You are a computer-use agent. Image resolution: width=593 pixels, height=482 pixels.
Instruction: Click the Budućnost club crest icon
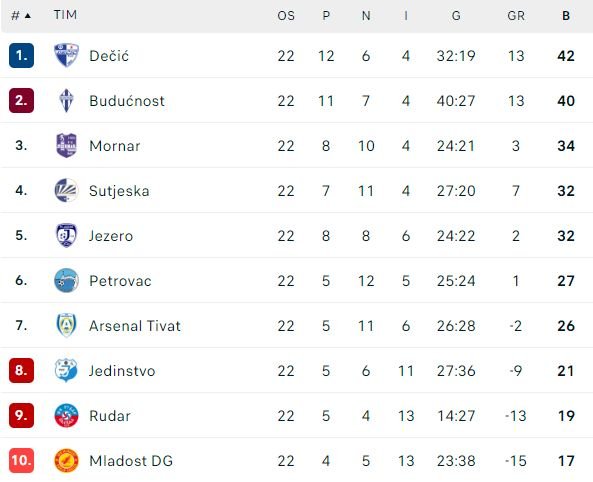[66, 101]
